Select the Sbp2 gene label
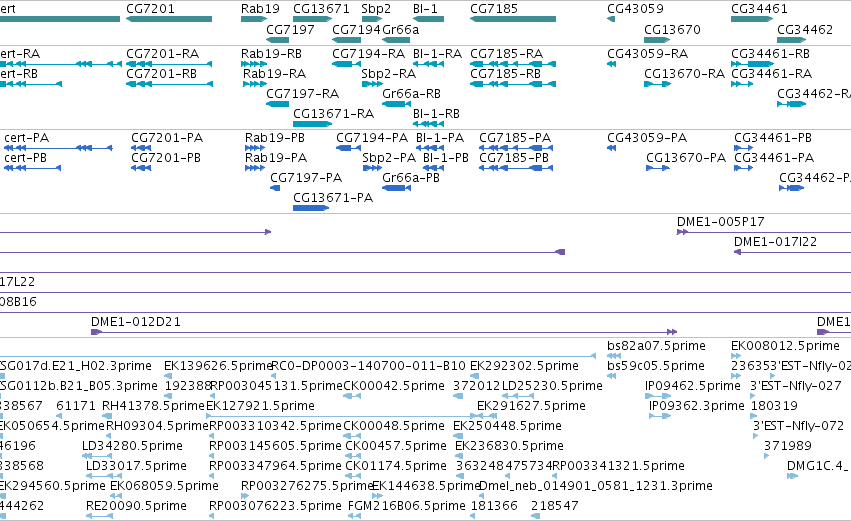 pyautogui.click(x=376, y=9)
